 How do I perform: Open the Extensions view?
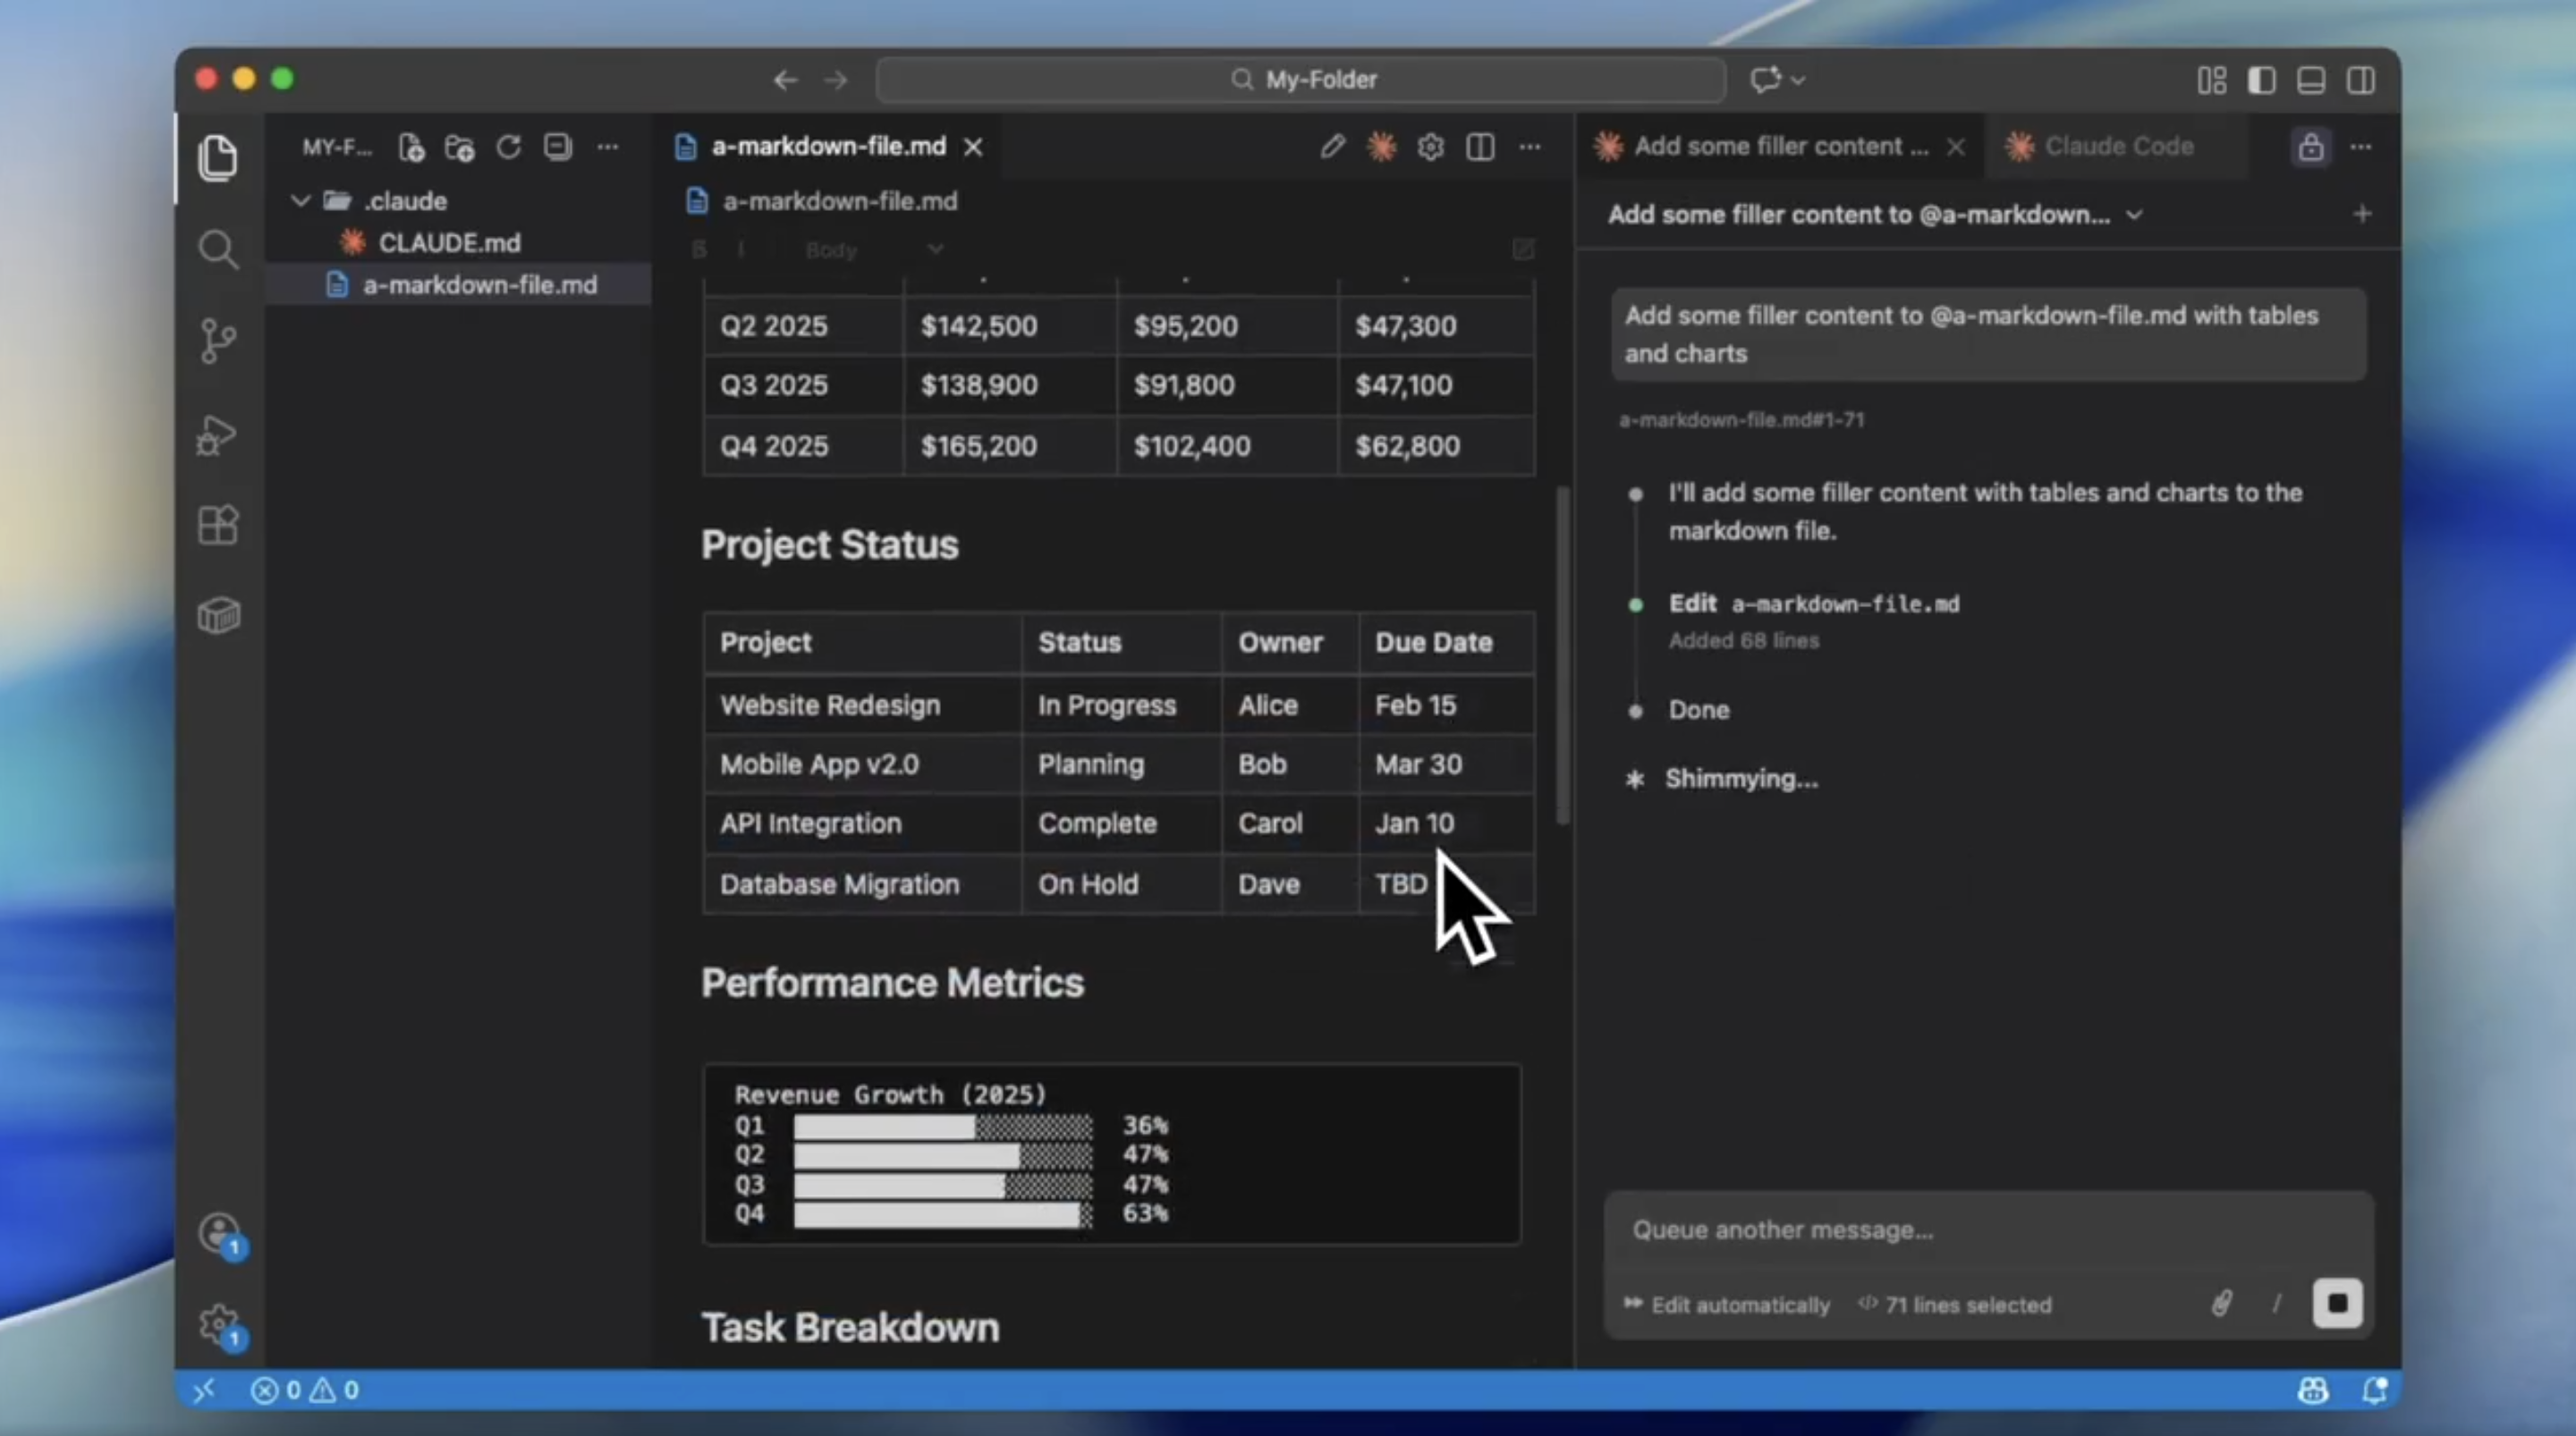click(x=218, y=525)
